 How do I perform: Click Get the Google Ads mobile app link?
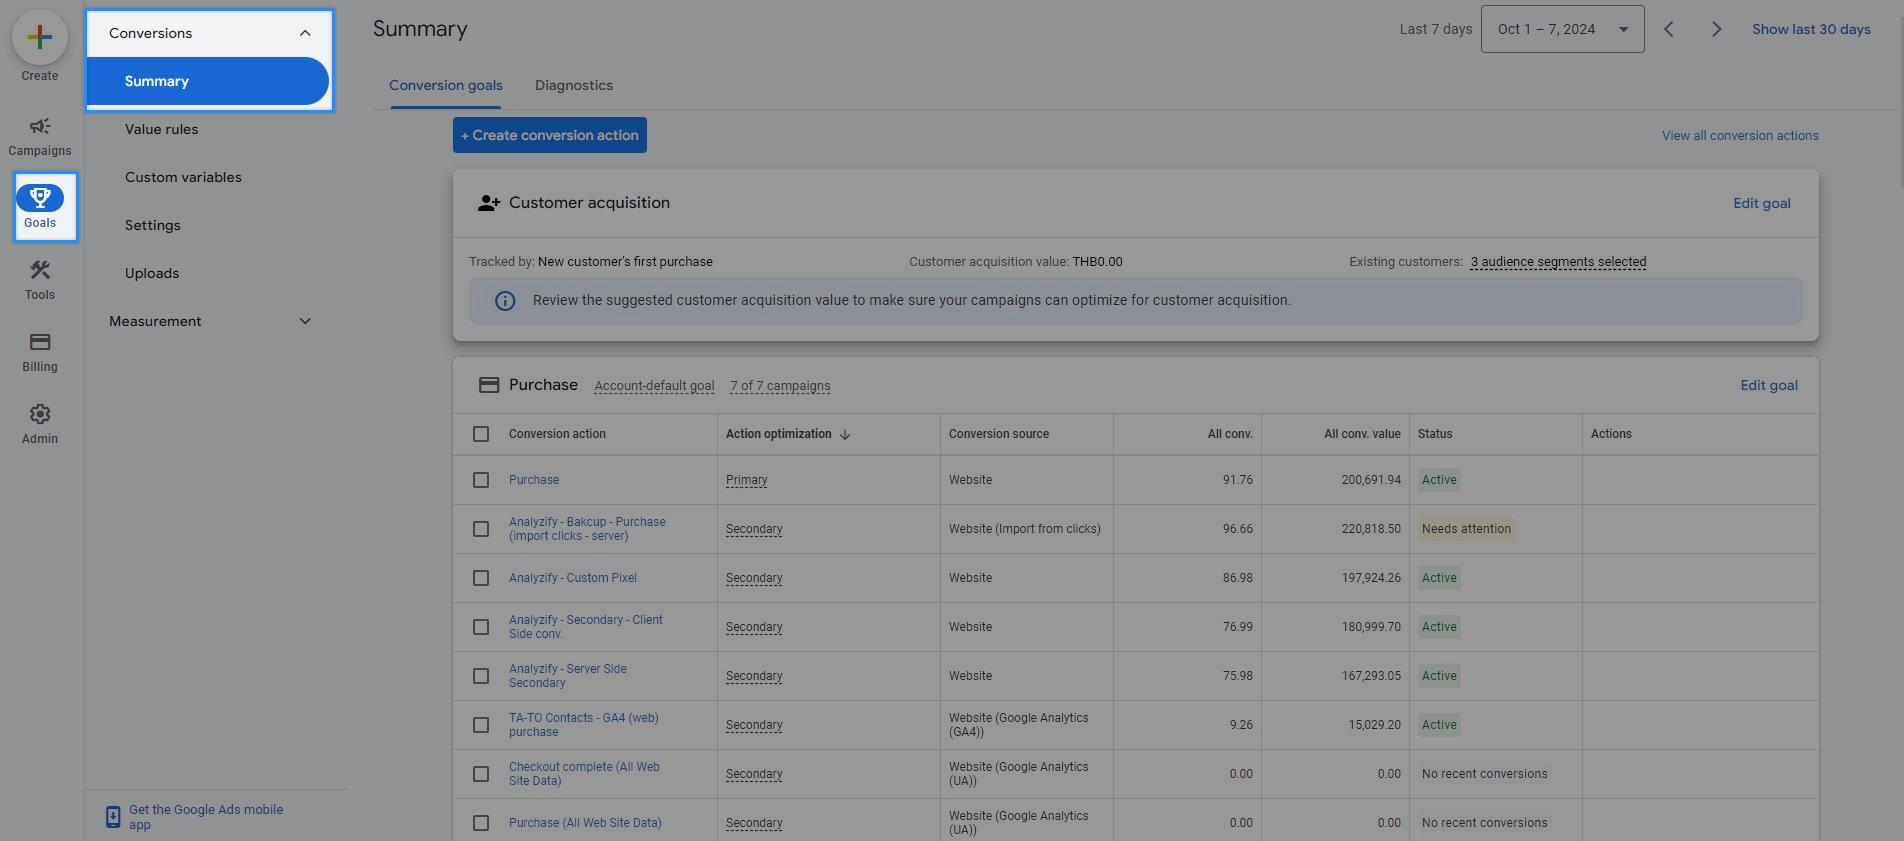[x=206, y=817]
